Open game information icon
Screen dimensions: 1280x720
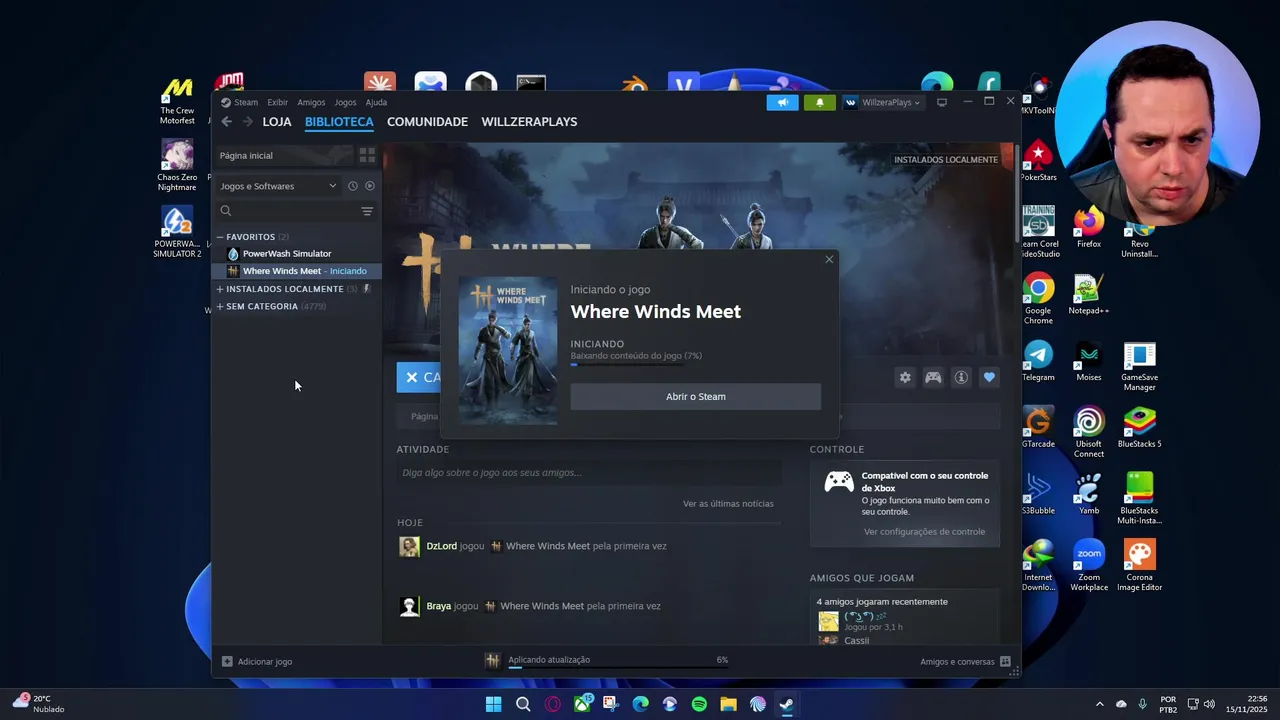coord(961,377)
